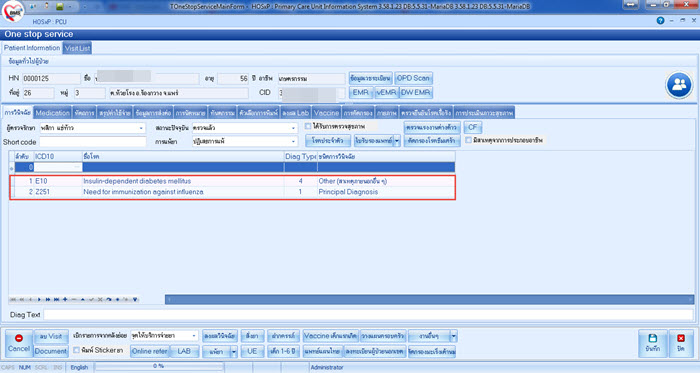Screen dimensions: 700x373
Task: Click the Vaccine student button
Action: (x=330, y=336)
